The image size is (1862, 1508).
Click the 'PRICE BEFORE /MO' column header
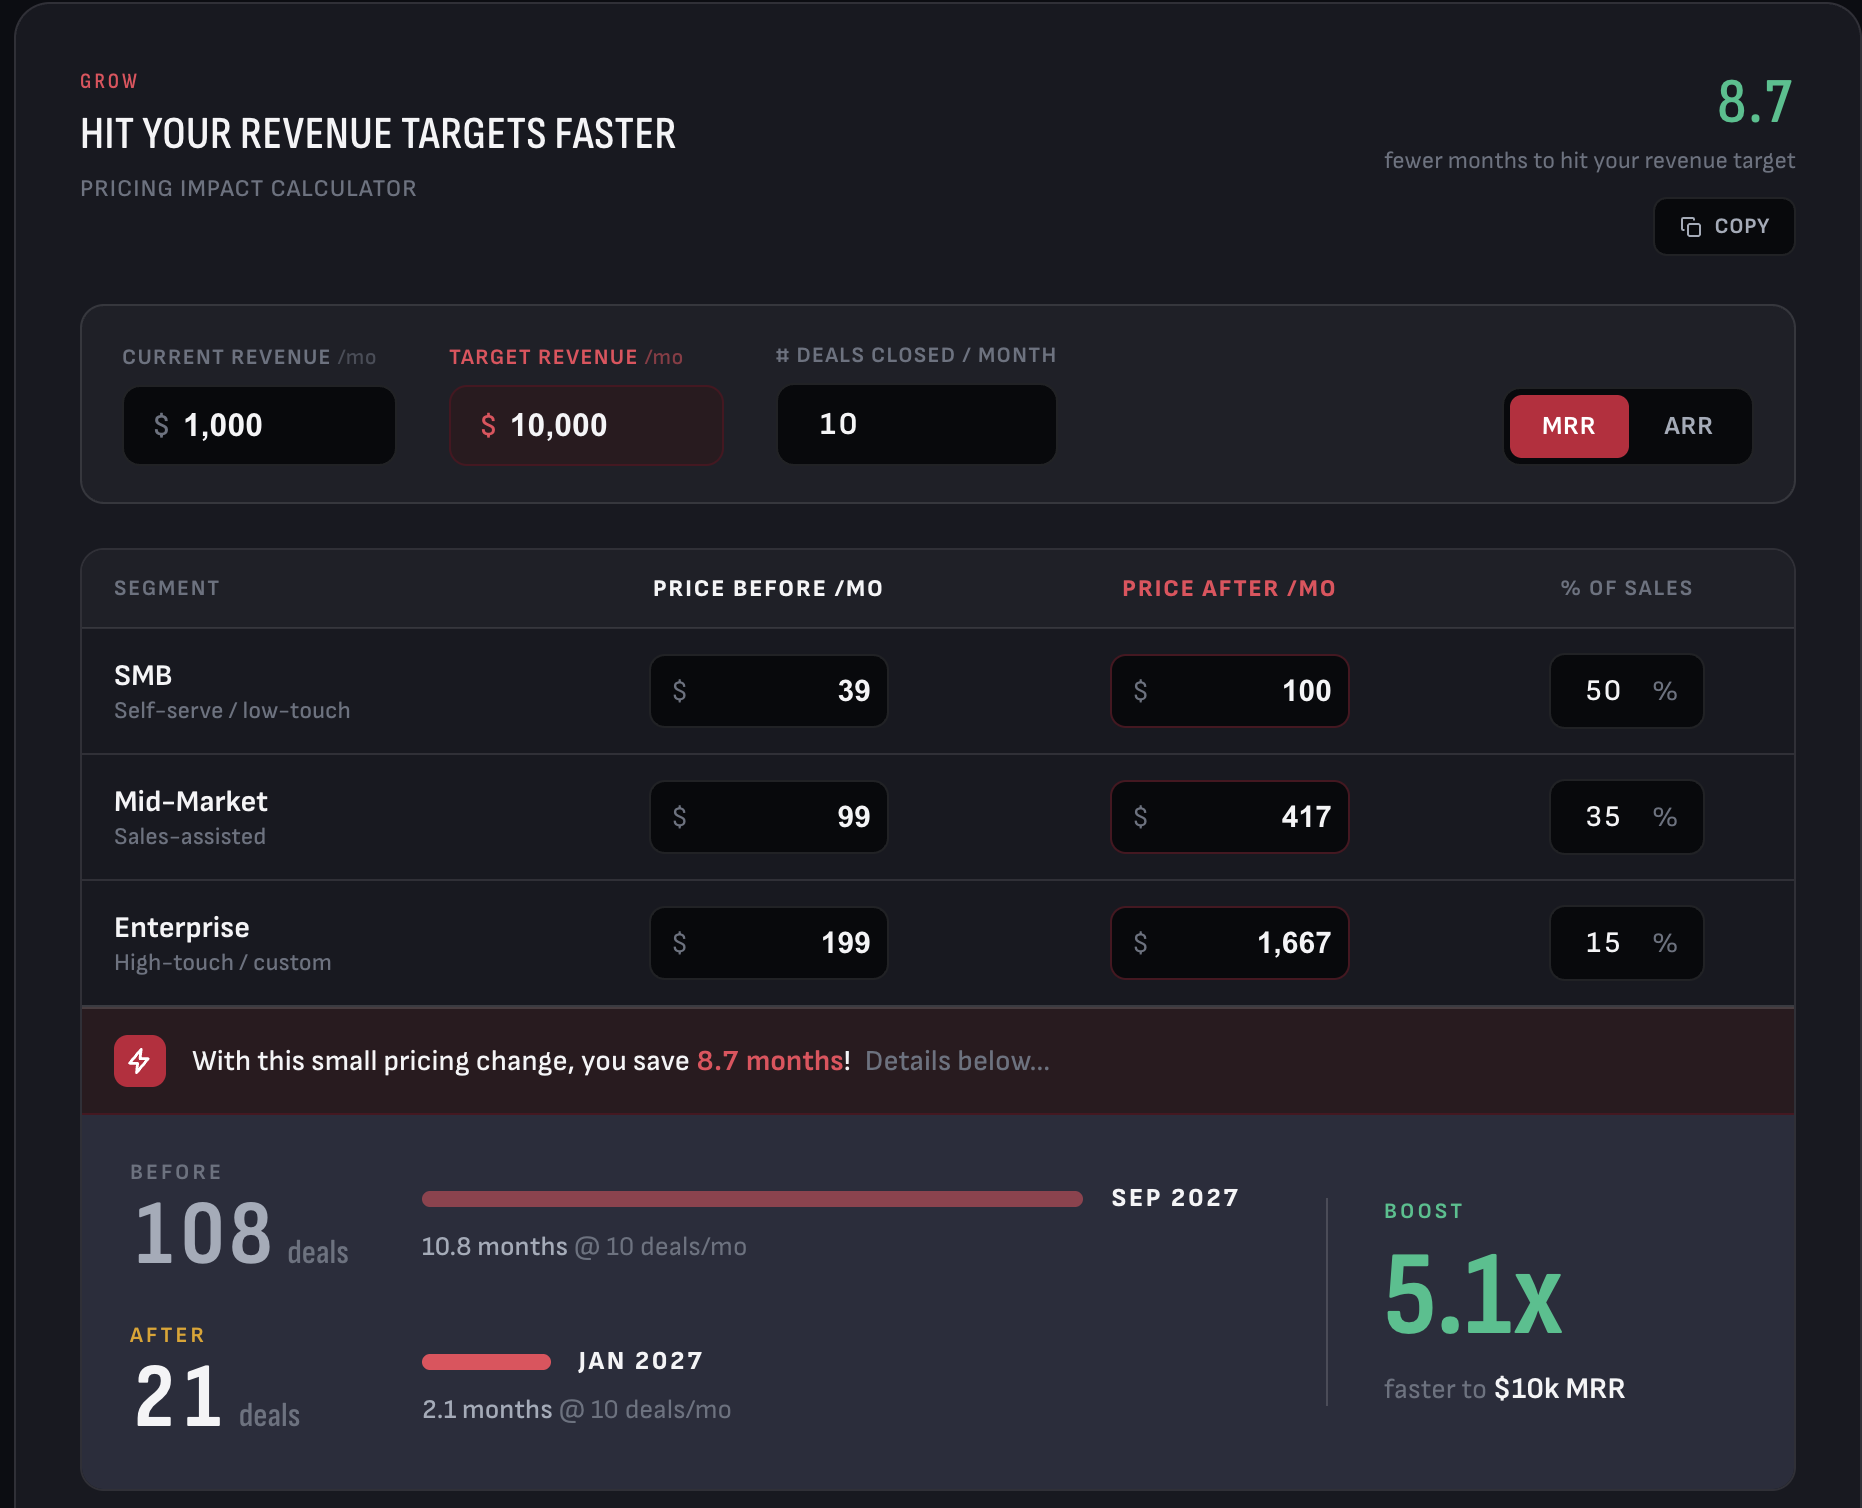pos(768,589)
